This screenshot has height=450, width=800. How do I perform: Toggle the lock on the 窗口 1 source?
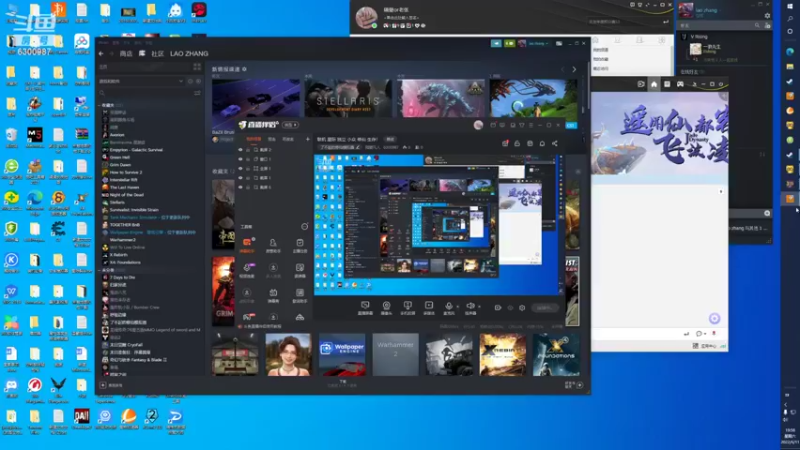(x=248, y=159)
